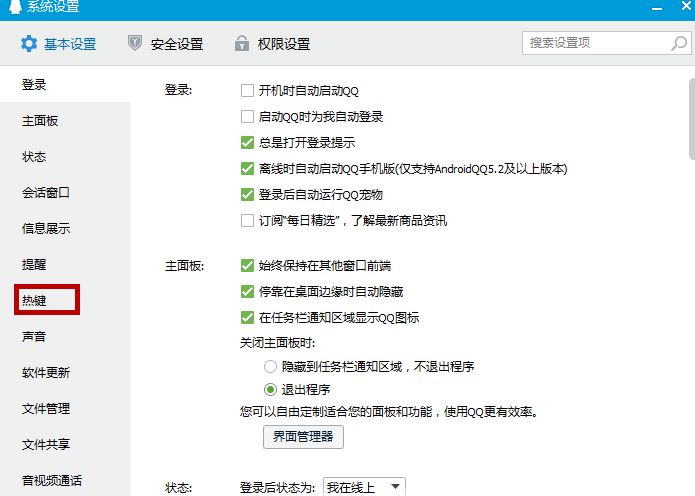Viewport: 695px width, 496px height.
Task: Select 隐藏到任务栏通知区域 radio option
Action: [x=270, y=367]
